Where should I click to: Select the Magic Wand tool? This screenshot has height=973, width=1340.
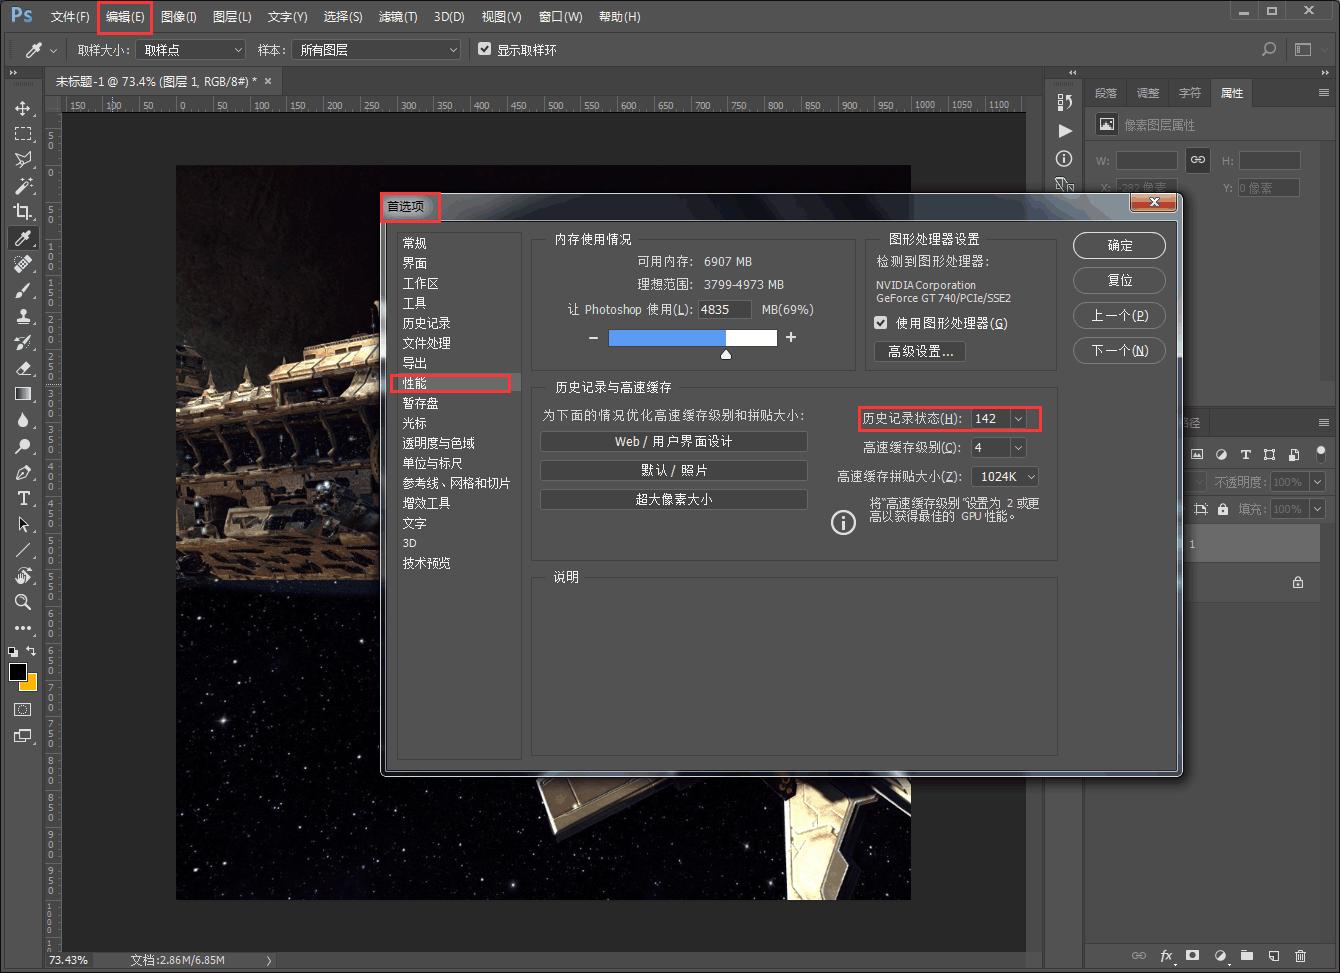coord(22,185)
